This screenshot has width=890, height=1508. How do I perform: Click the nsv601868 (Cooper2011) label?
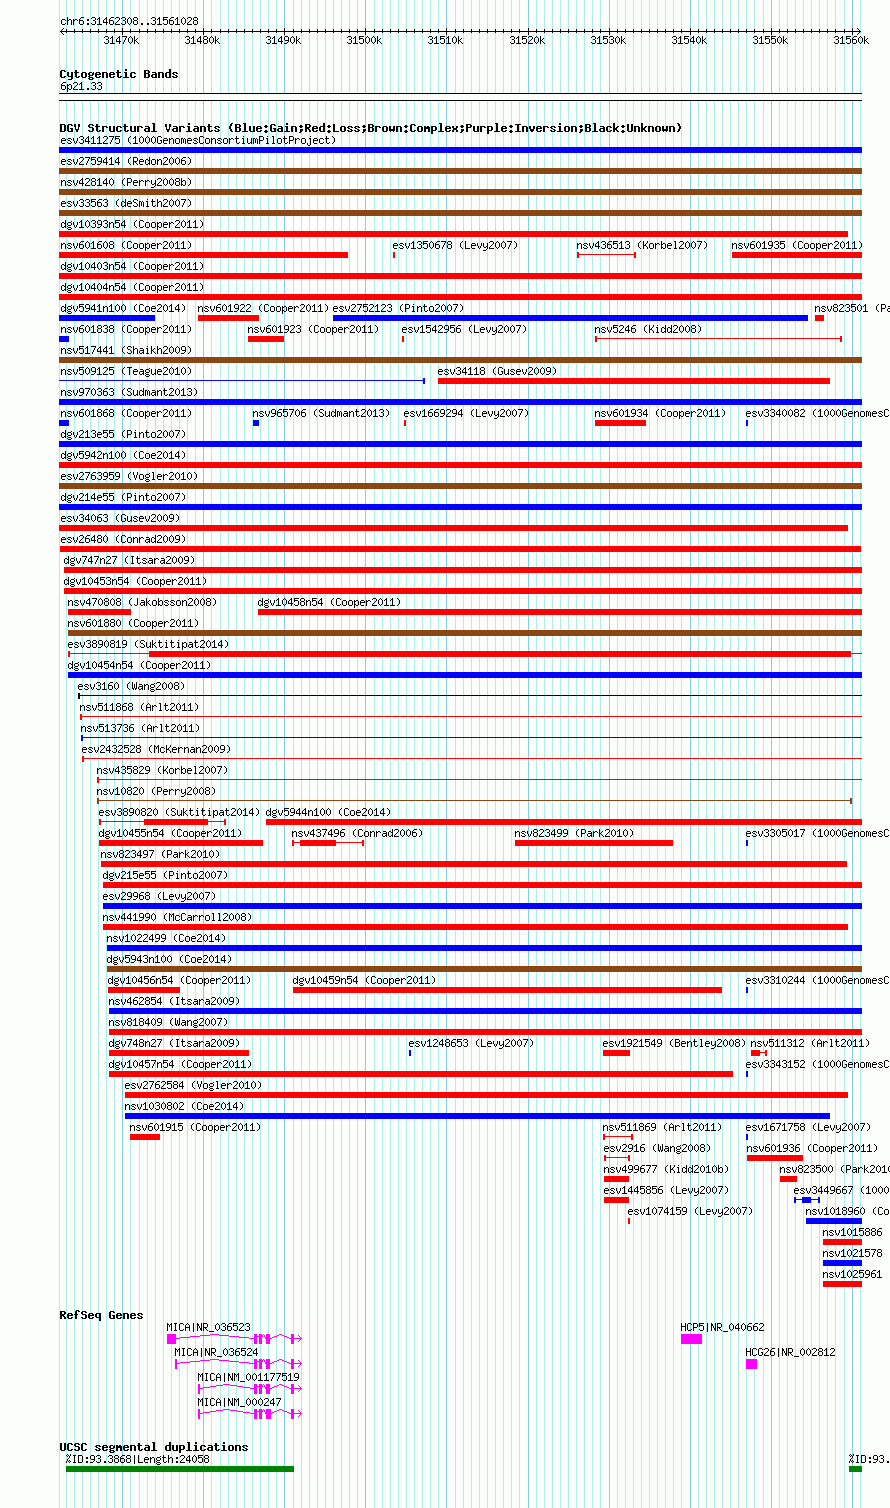click(125, 413)
